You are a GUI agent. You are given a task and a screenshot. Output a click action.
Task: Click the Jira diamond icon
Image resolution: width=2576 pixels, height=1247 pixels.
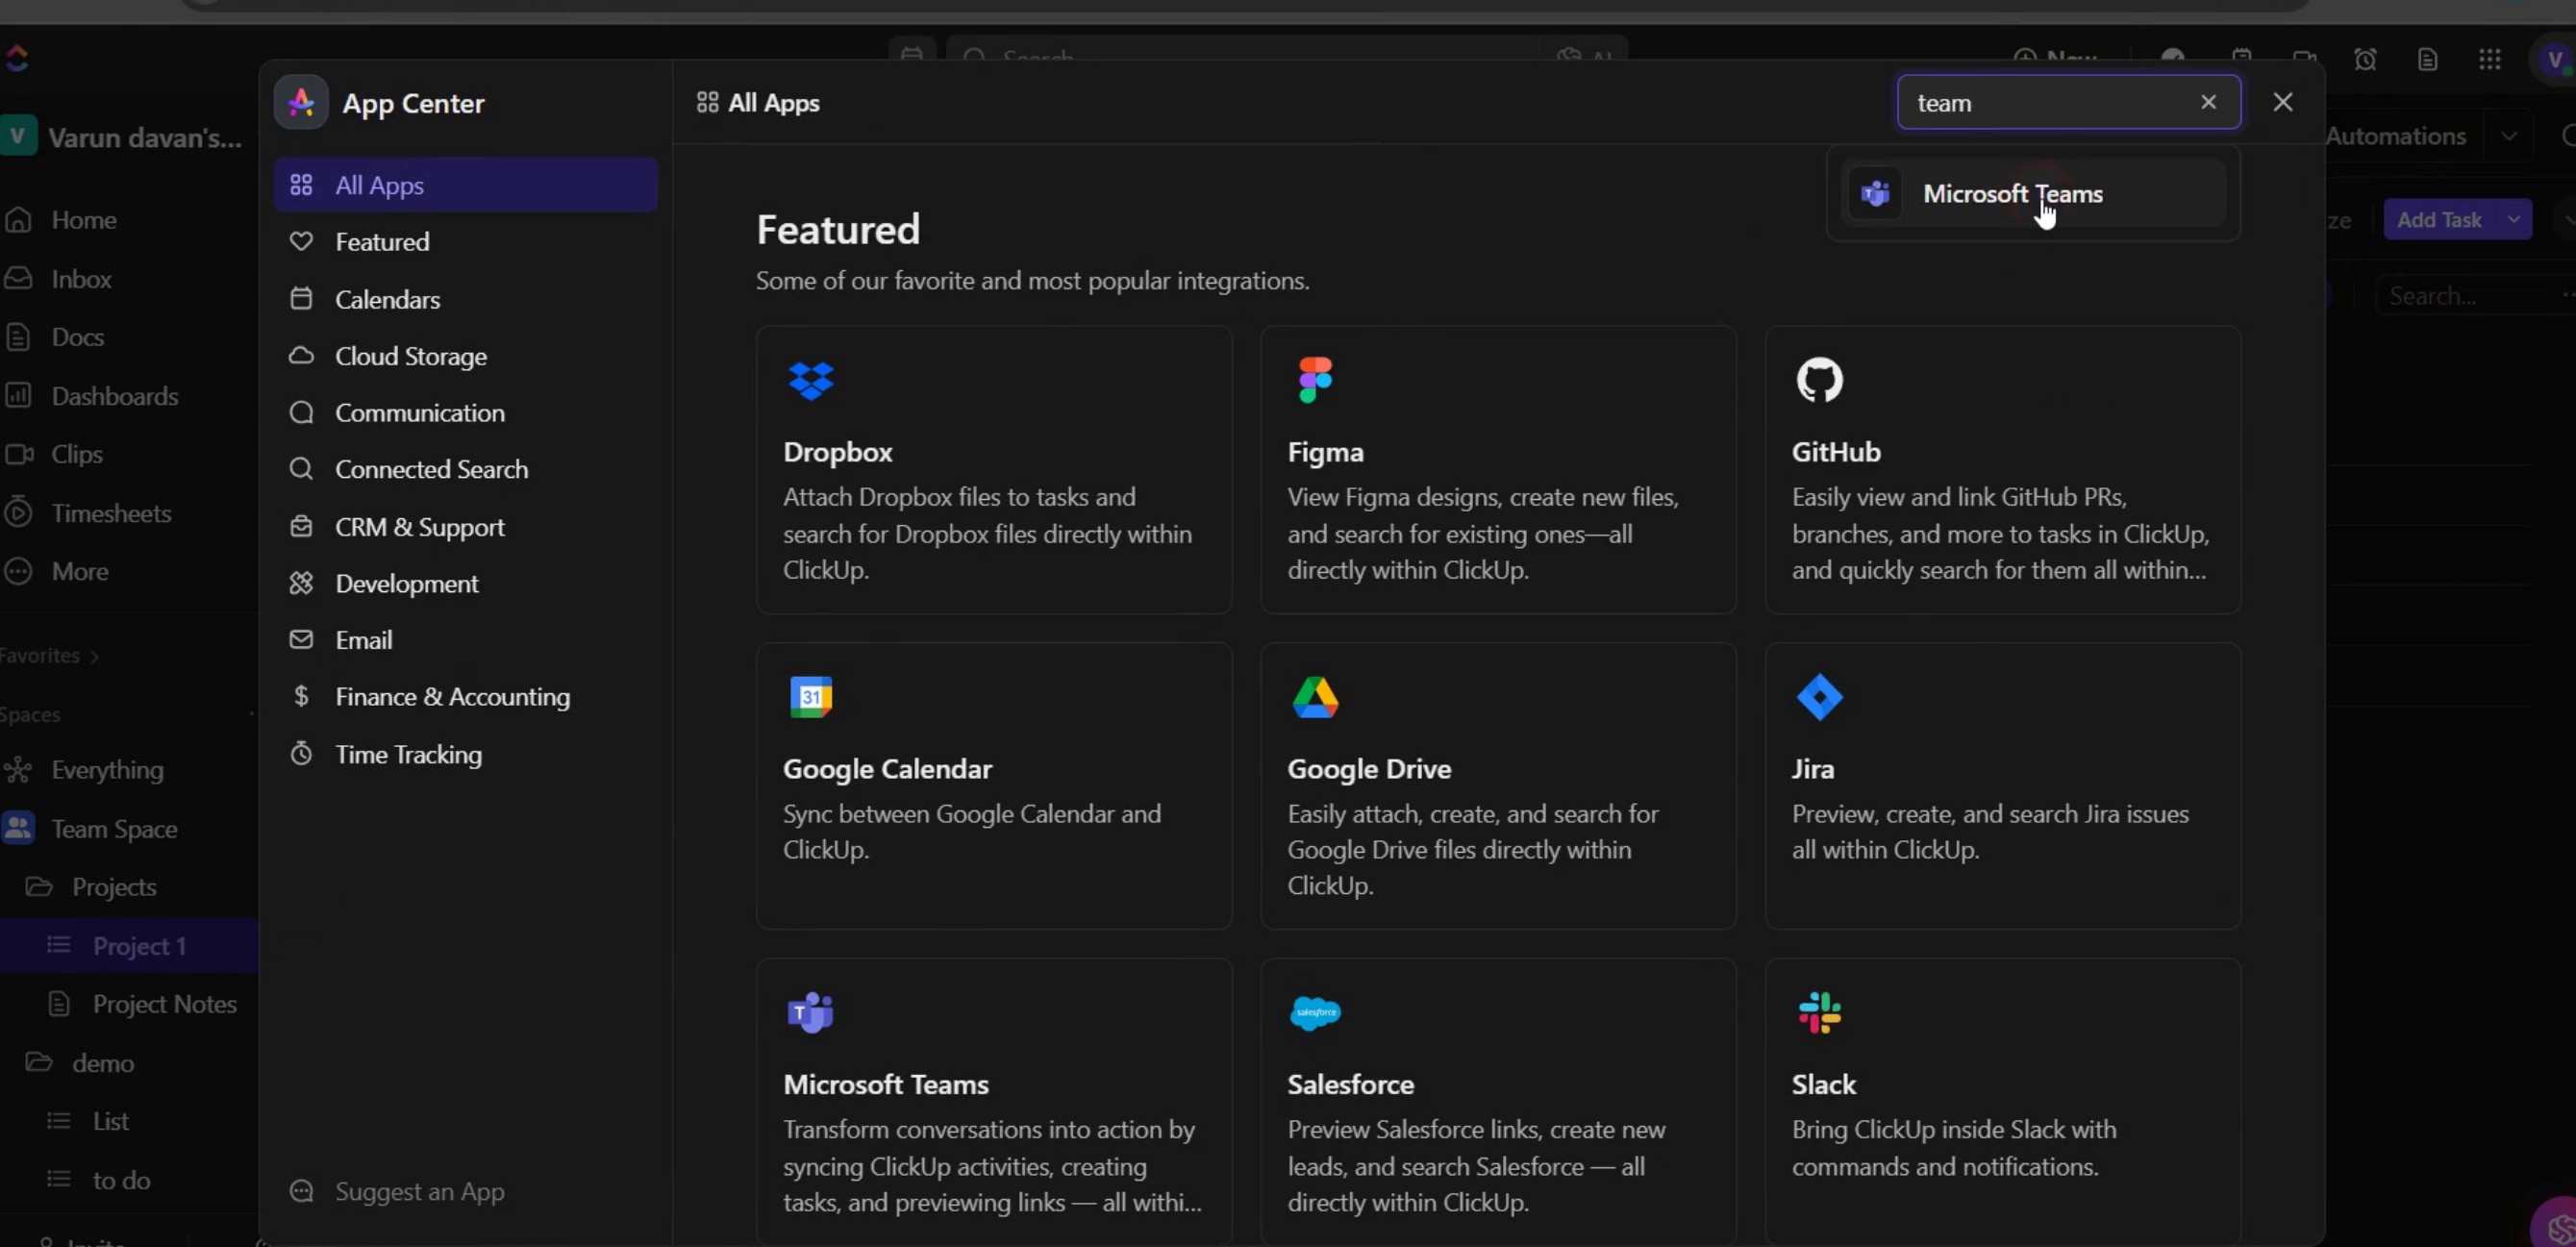coord(1818,697)
